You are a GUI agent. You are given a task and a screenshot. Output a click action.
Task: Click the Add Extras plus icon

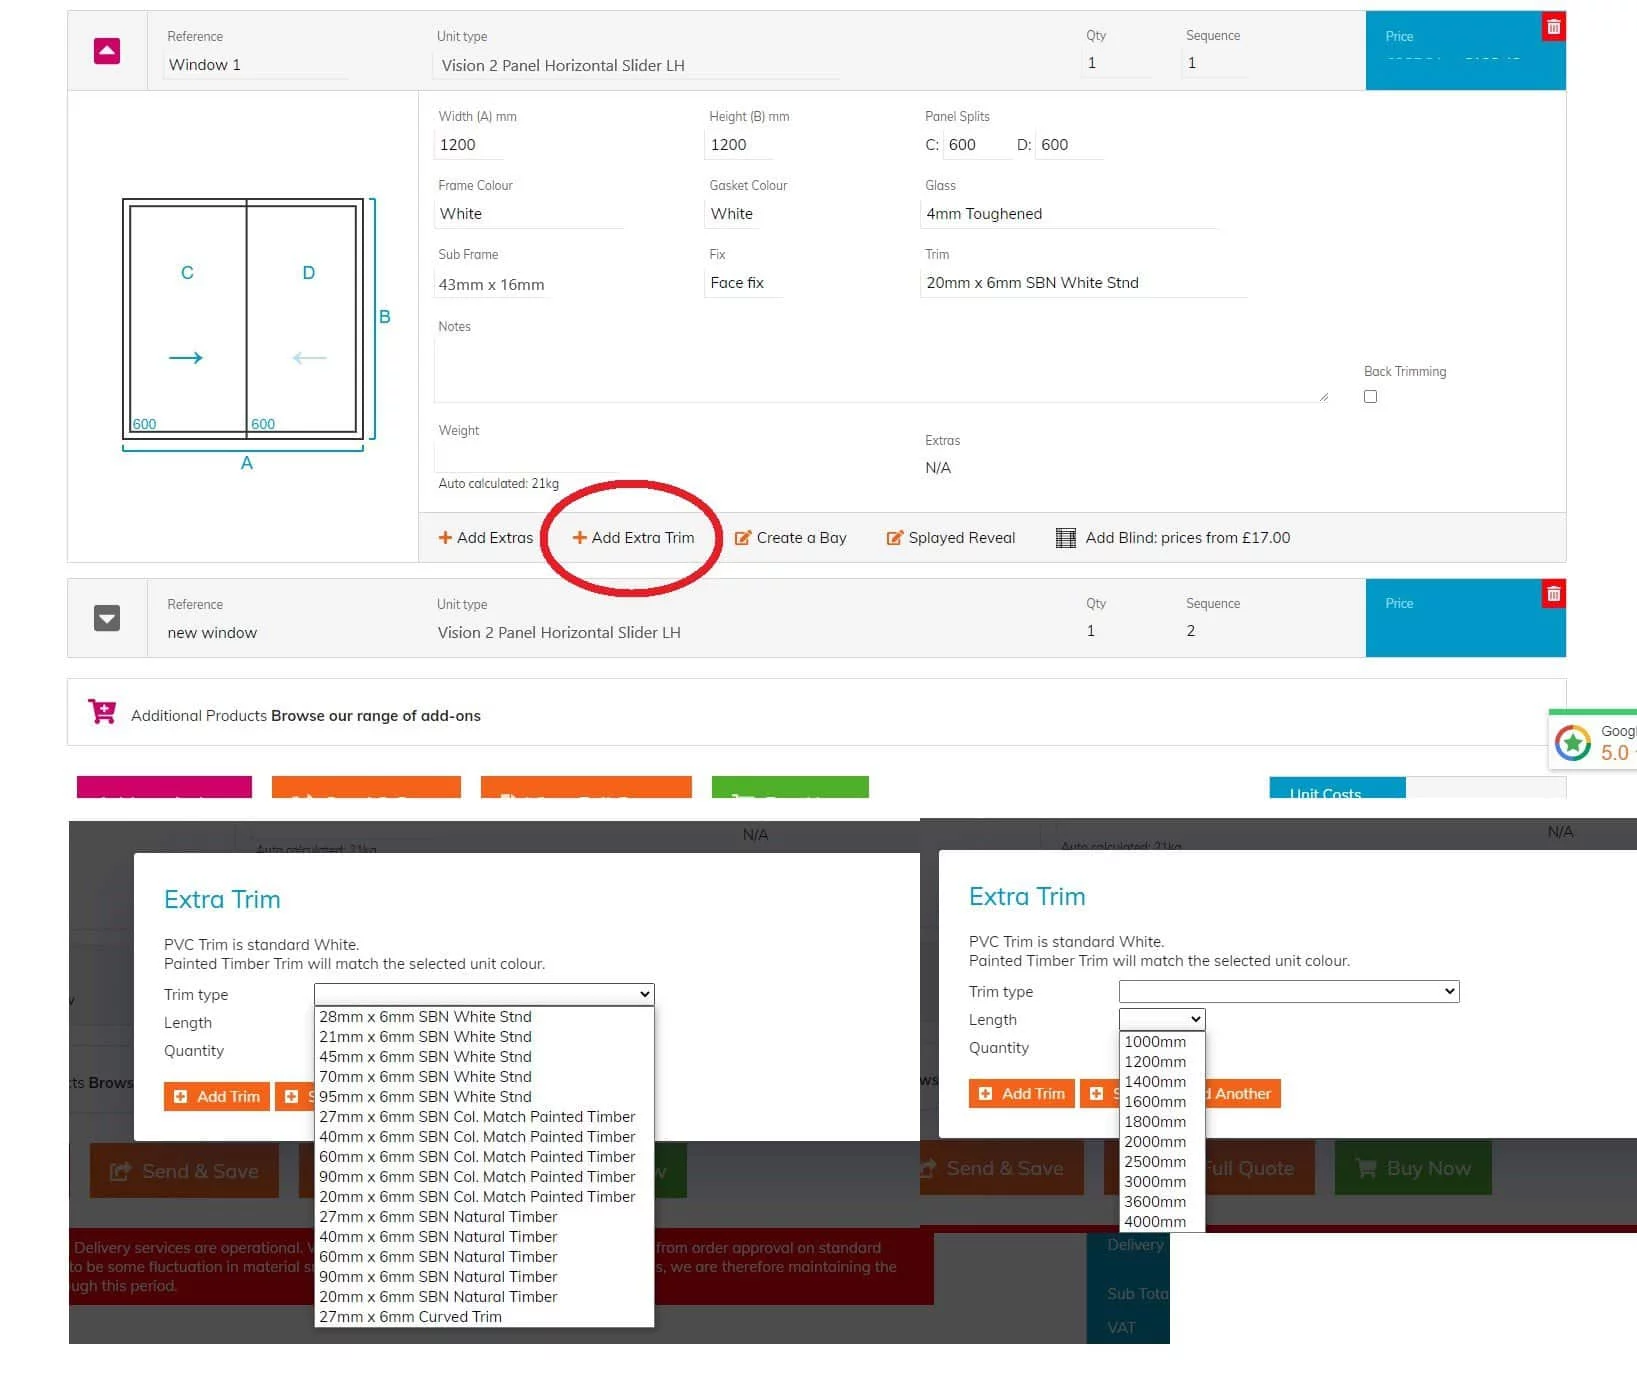tap(445, 538)
